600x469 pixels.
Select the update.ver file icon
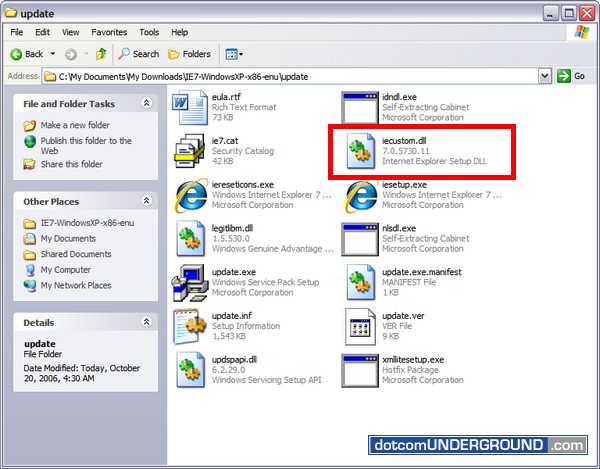(360, 326)
